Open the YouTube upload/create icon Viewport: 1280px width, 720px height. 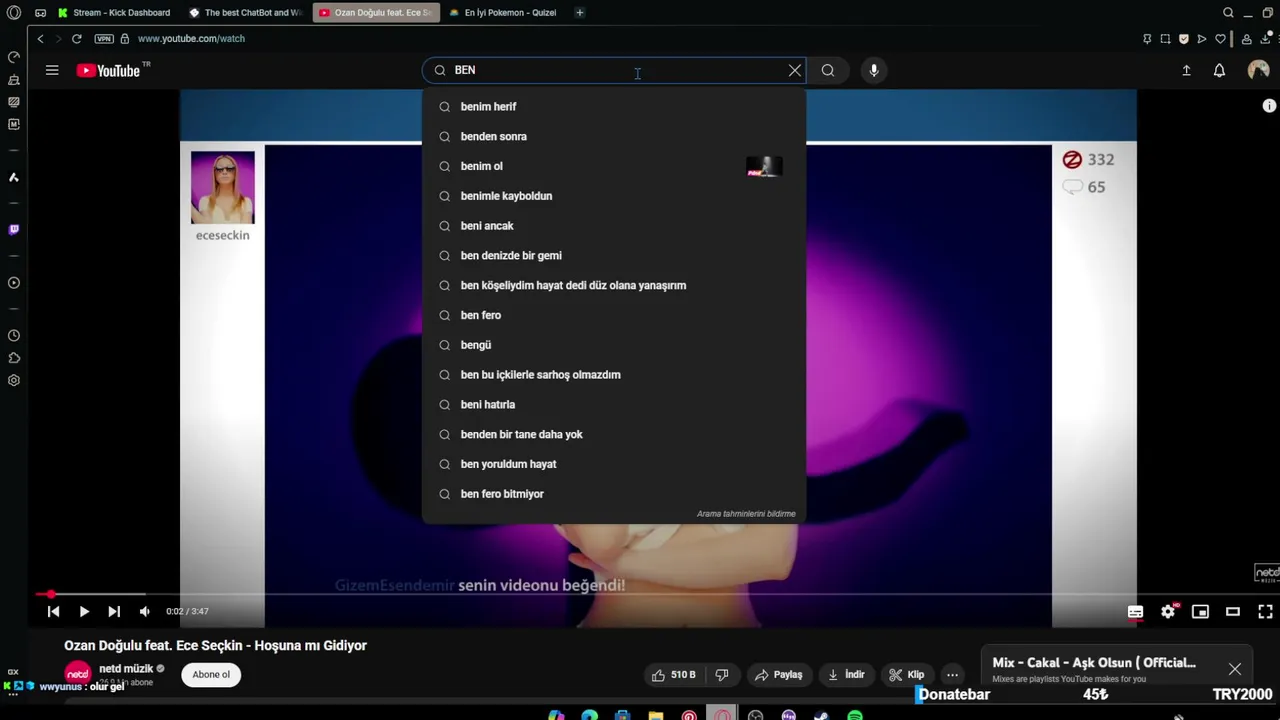pos(1186,70)
